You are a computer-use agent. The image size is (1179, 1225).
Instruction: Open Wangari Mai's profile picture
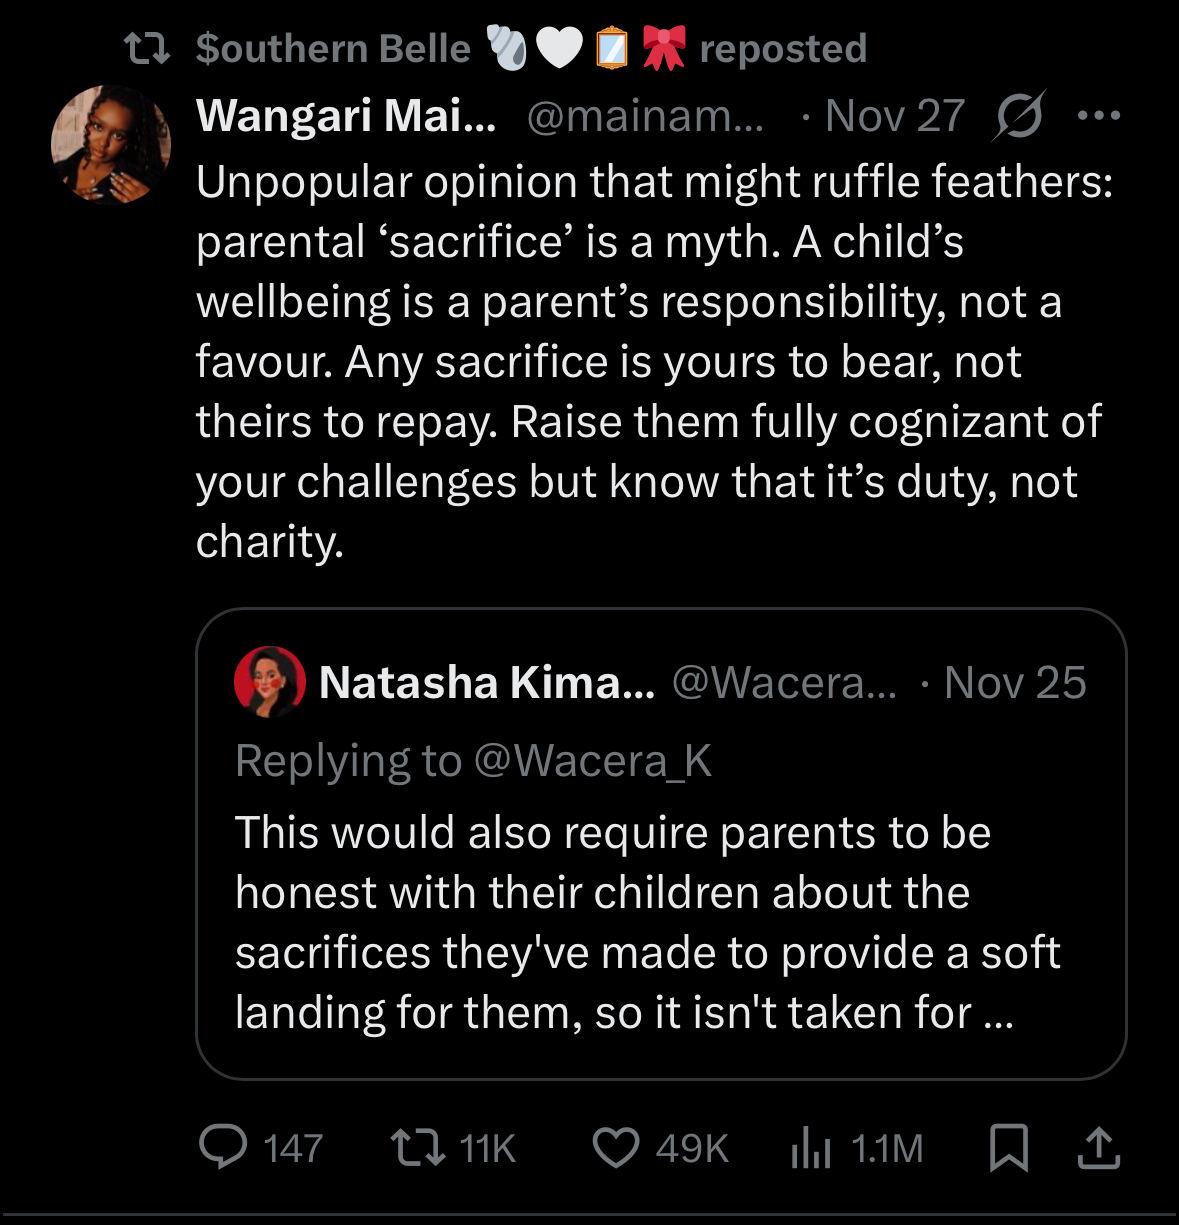[x=111, y=145]
